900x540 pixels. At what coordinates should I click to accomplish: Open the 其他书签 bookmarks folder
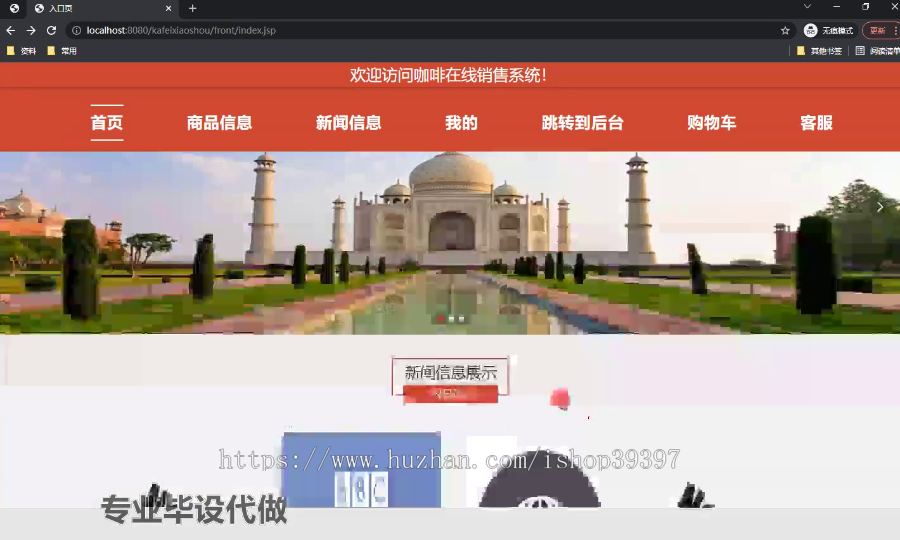820,51
